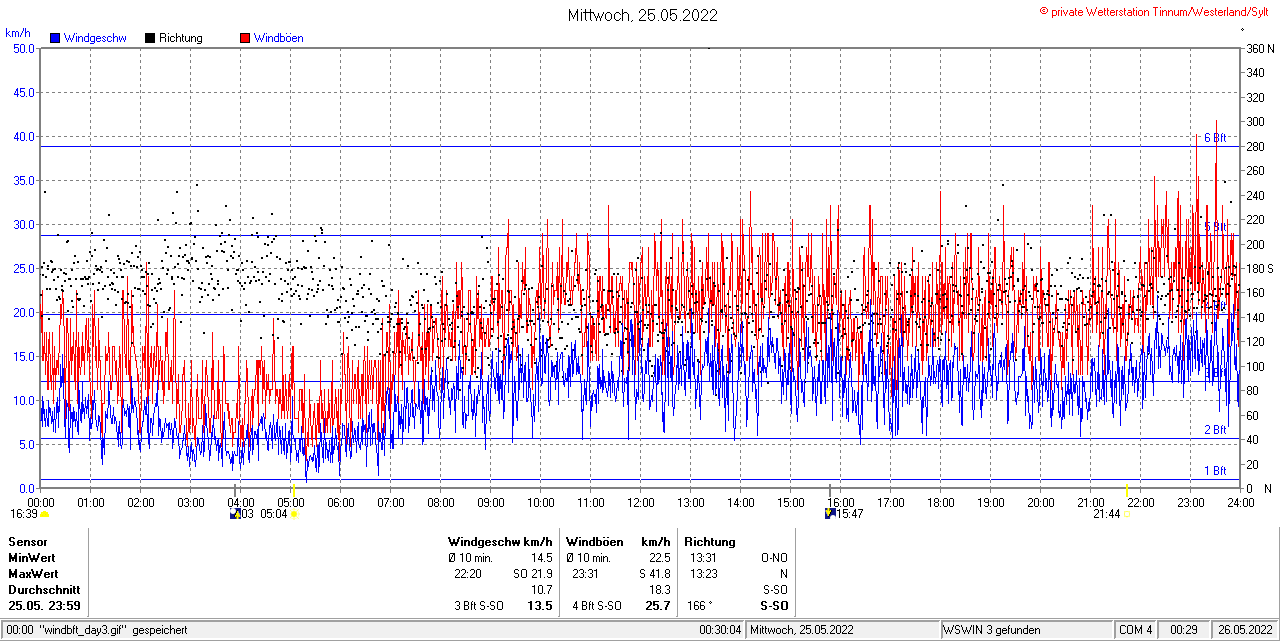Click the chart title Mittwoch, 25.05.2022
1280x641 pixels.
(642, 15)
